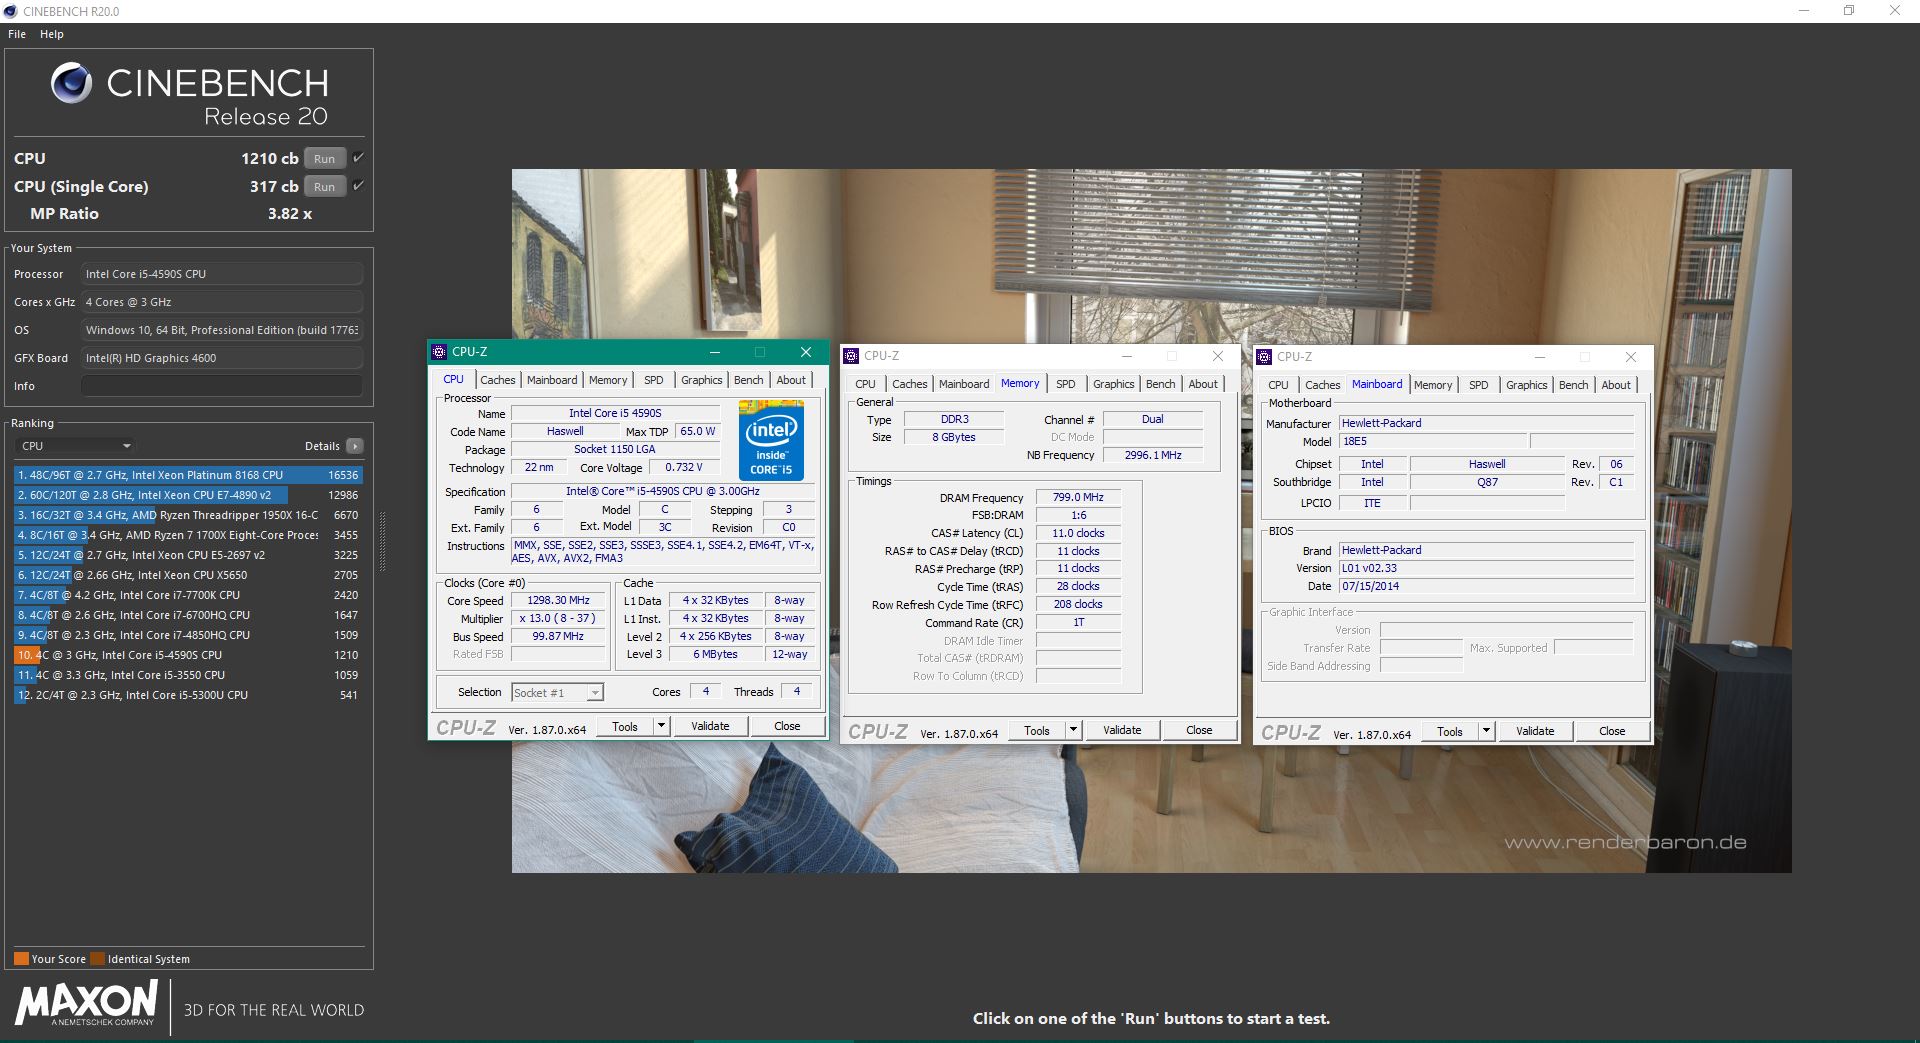Select ranking row Xeon Platinum 8168
Image resolution: width=1920 pixels, height=1043 pixels.
click(188, 475)
